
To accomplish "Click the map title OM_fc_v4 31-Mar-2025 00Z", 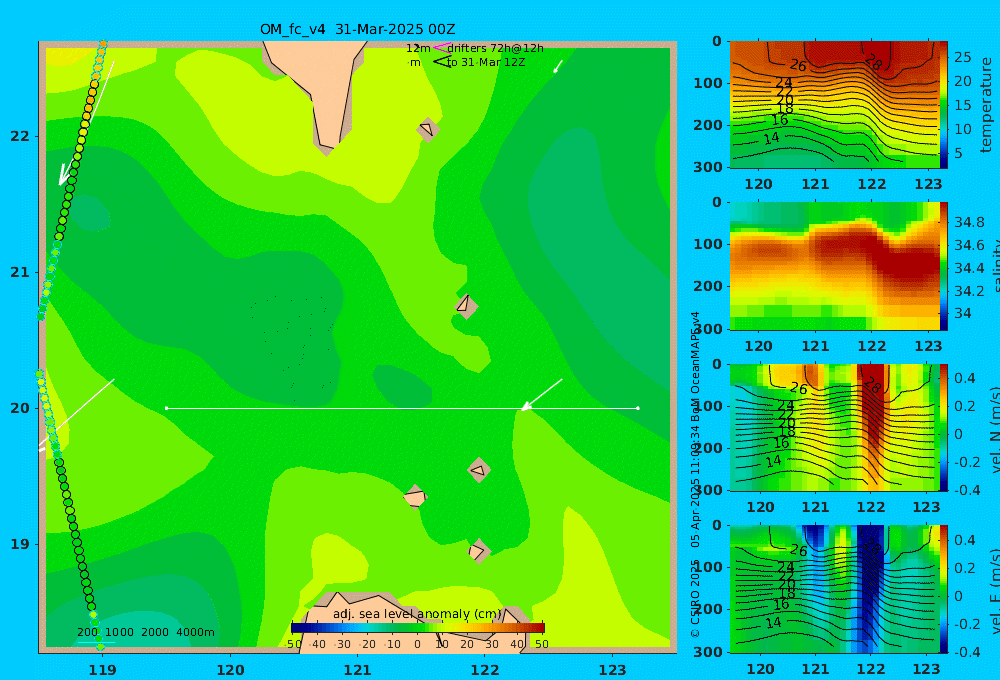I will point(357,29).
